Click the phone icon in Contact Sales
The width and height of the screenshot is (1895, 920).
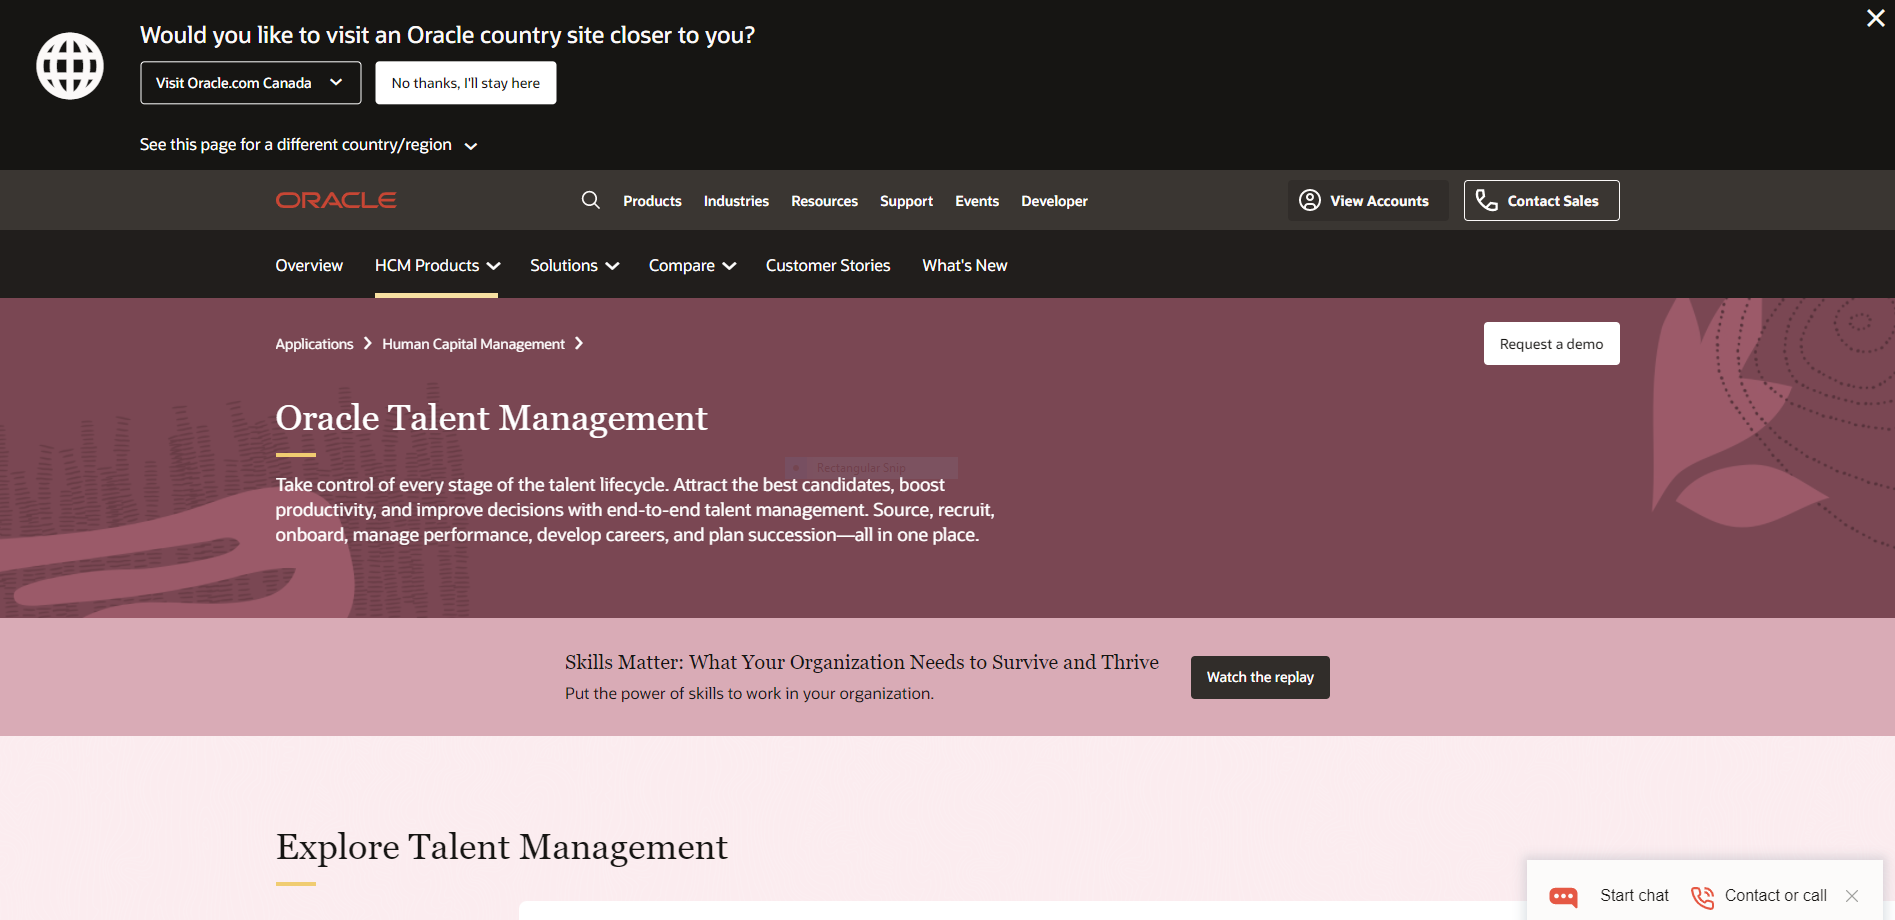point(1487,200)
